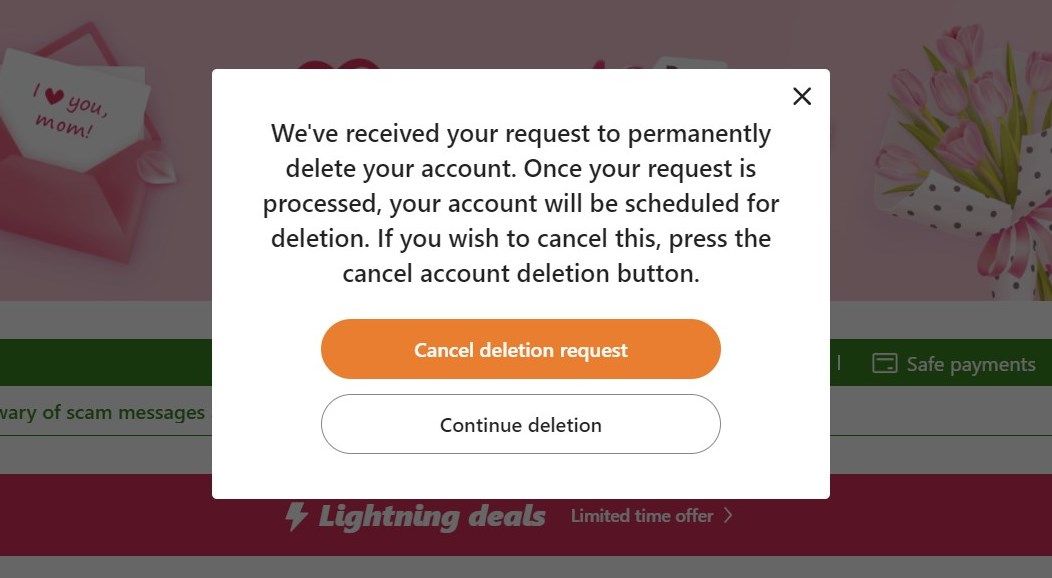Image resolution: width=1052 pixels, height=578 pixels.
Task: Click the Safe payments credit card icon
Action: click(x=884, y=364)
